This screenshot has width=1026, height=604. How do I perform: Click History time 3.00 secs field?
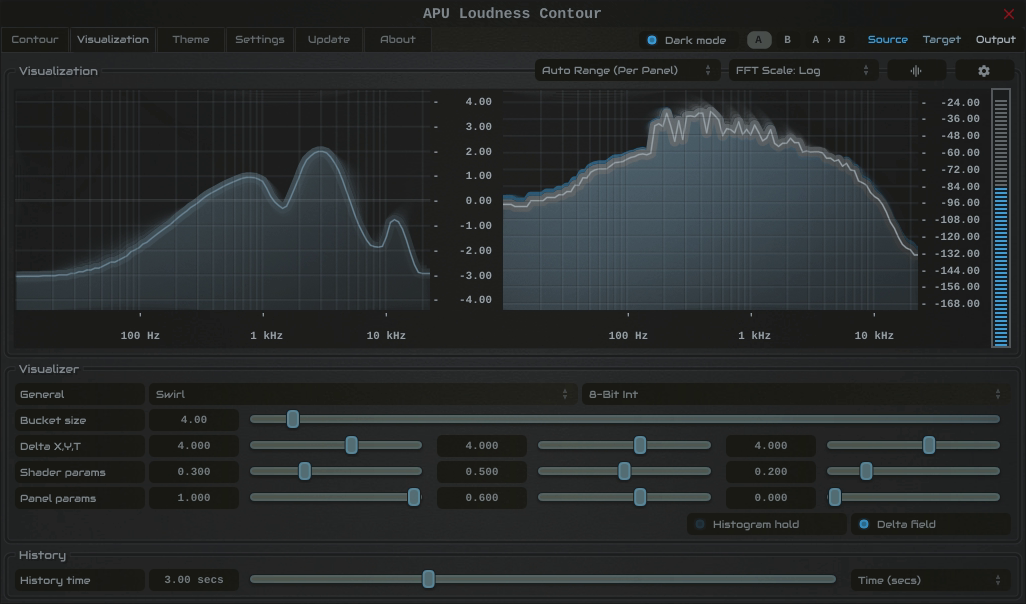coord(194,580)
